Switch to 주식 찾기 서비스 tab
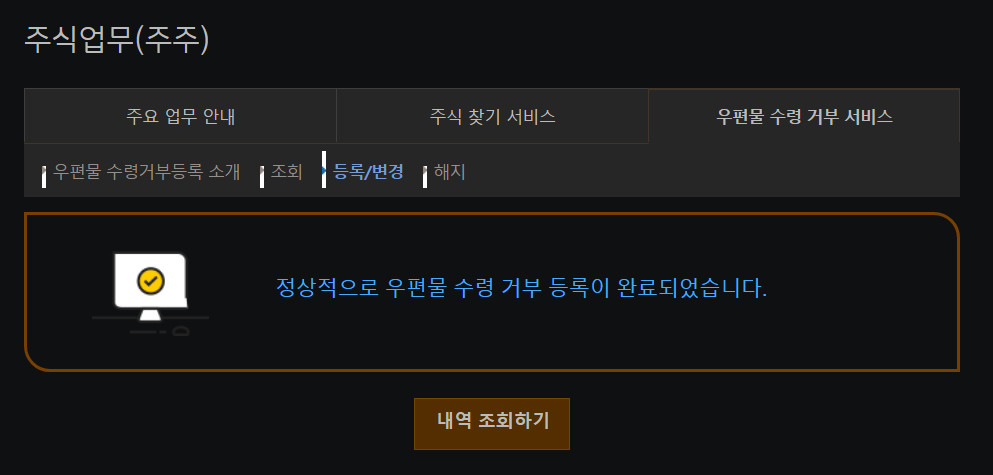 click(492, 117)
